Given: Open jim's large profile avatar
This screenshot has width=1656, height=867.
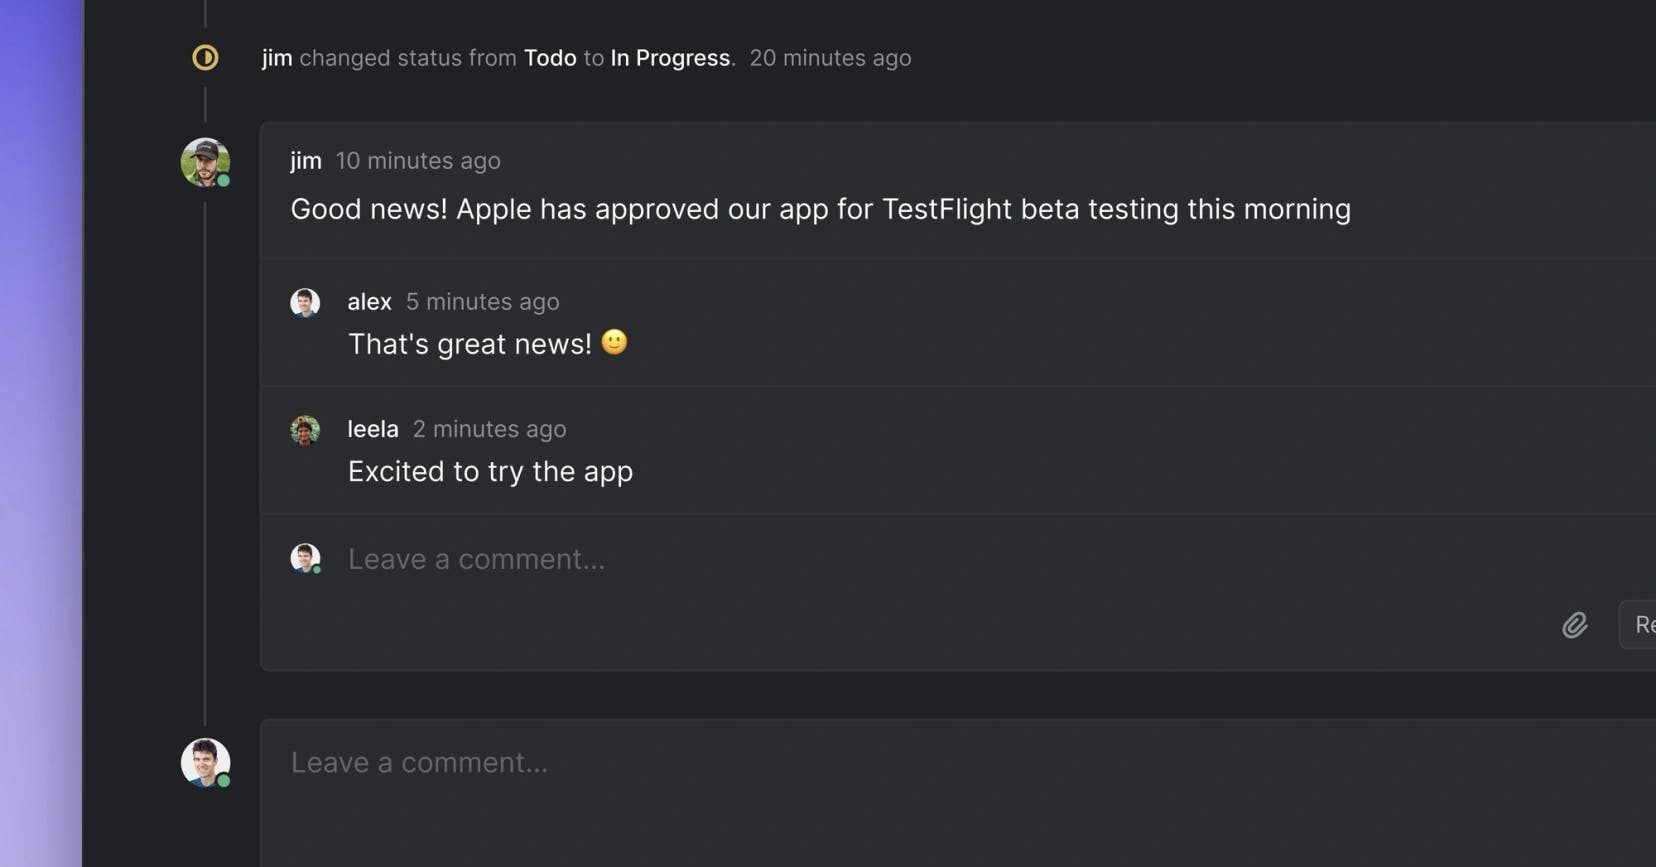Looking at the screenshot, I should point(205,162).
